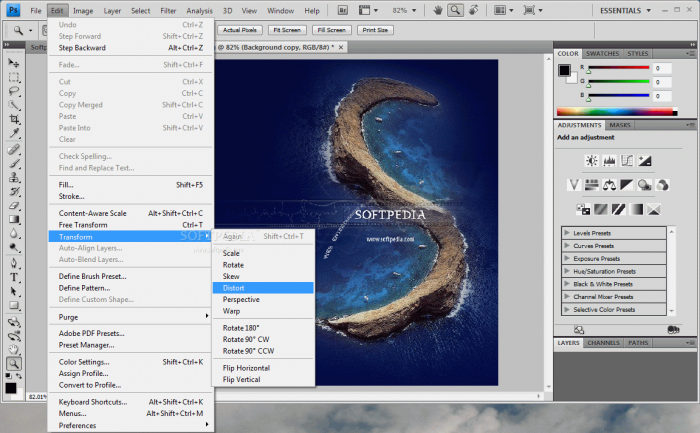Viewport: 700px width, 433px height.
Task: Click foreground color swatch in Color panel
Action: [x=564, y=70]
